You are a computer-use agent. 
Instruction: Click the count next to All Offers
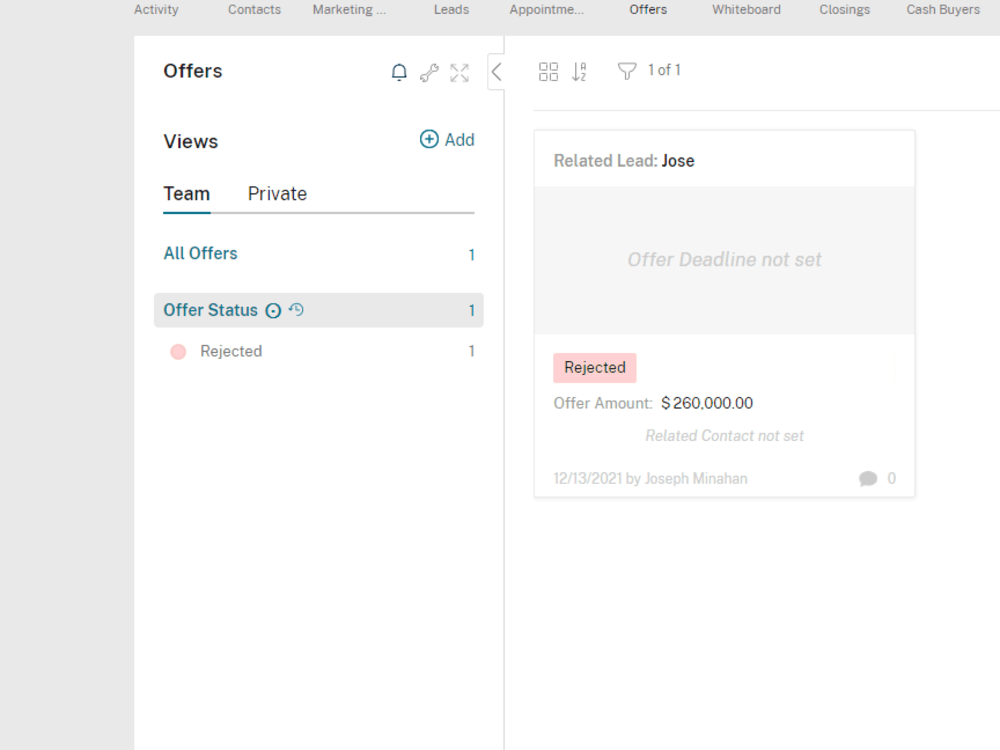[472, 255]
